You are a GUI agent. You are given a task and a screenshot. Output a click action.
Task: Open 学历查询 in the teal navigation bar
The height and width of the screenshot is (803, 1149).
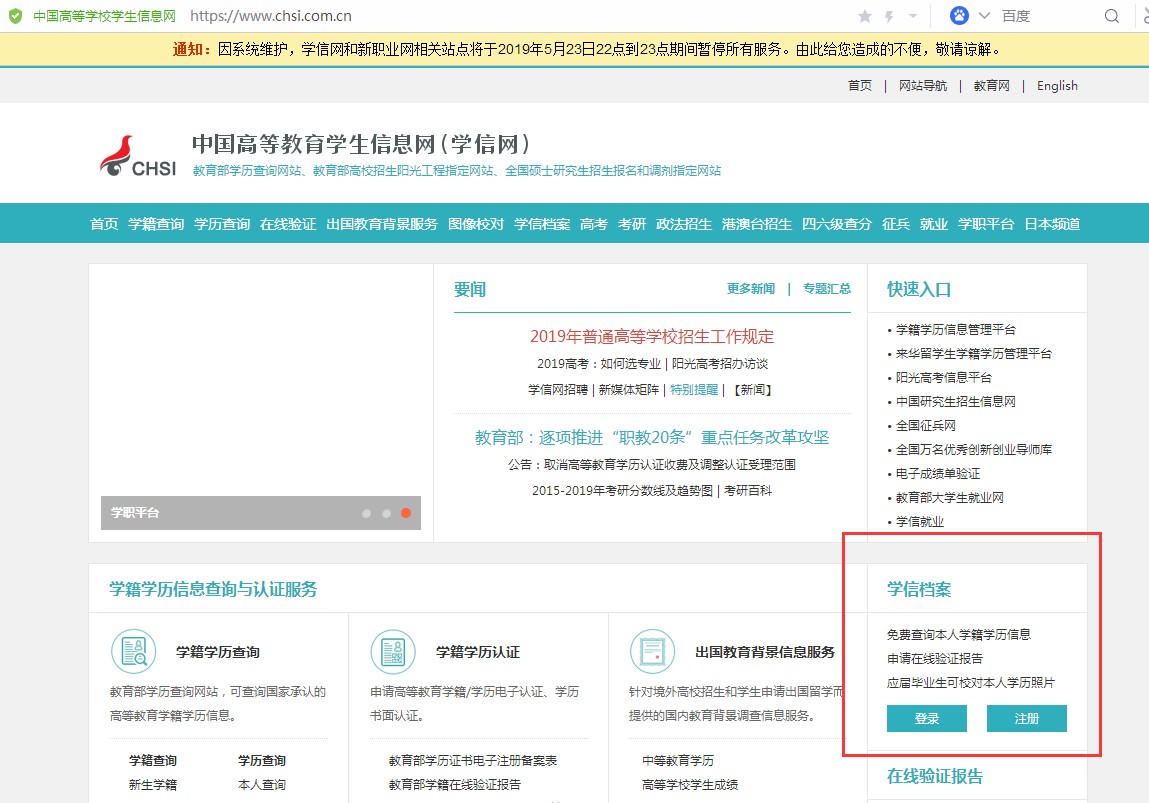[x=222, y=224]
